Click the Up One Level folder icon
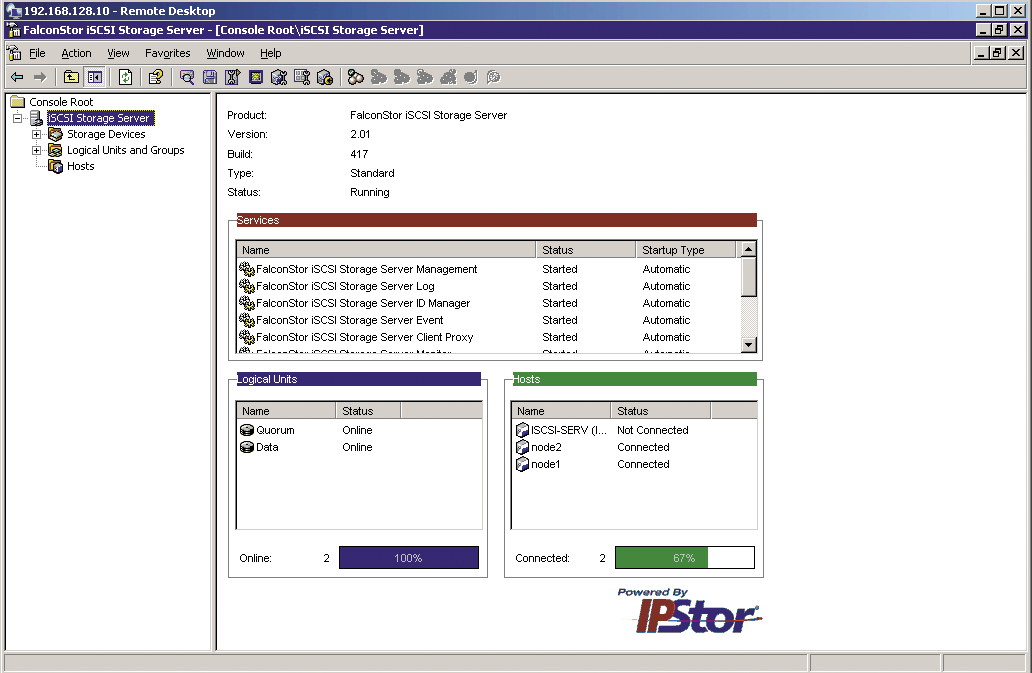The height and width of the screenshot is (673, 1032). (x=71, y=77)
